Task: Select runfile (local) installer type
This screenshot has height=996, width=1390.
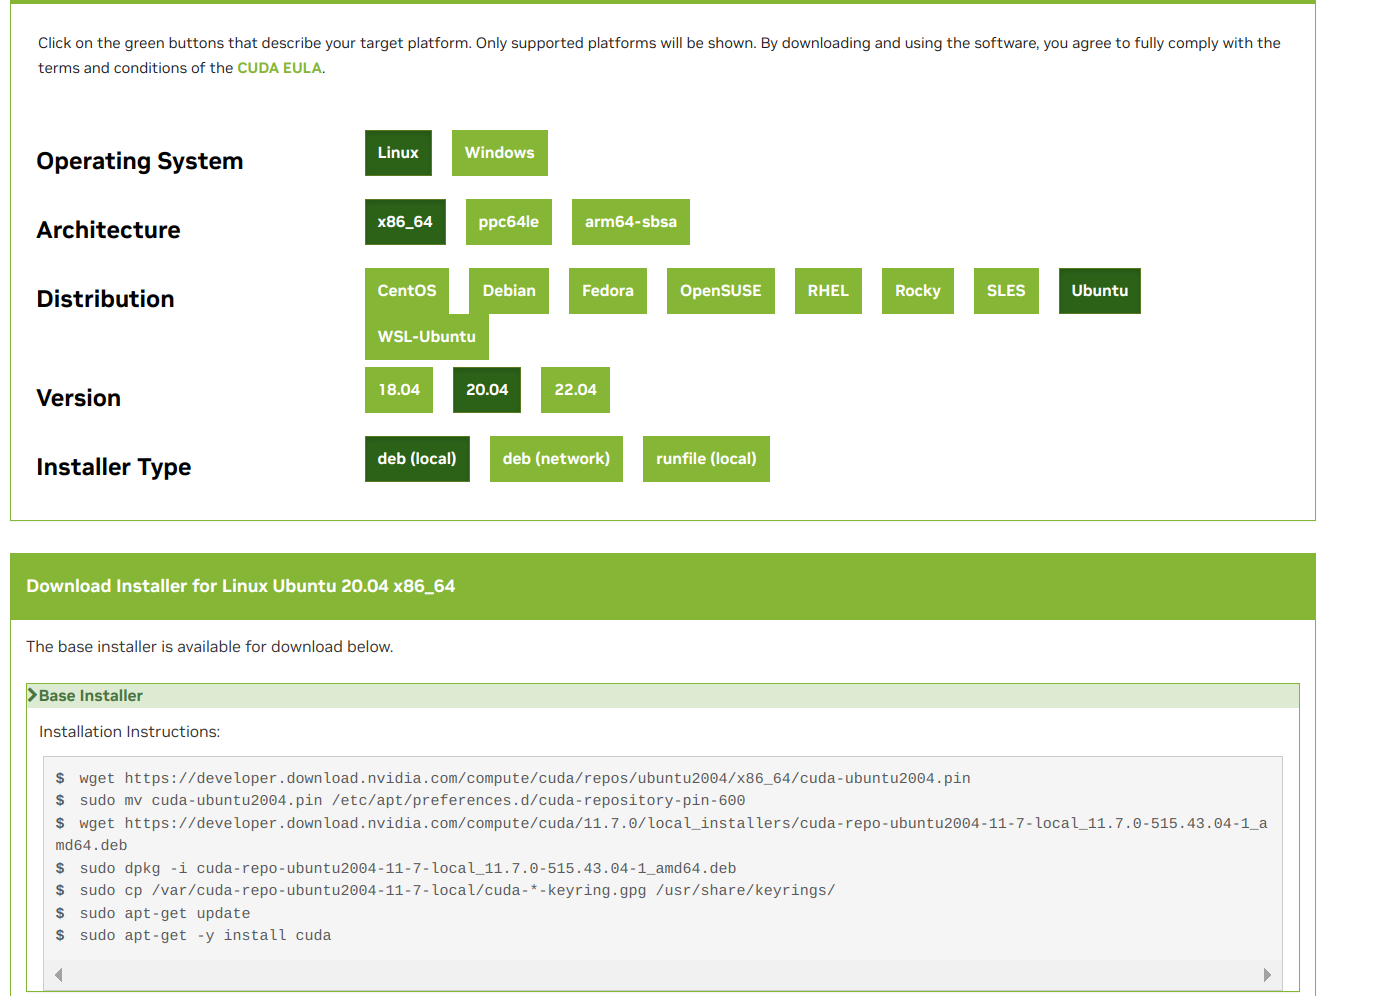Action: click(x=706, y=459)
